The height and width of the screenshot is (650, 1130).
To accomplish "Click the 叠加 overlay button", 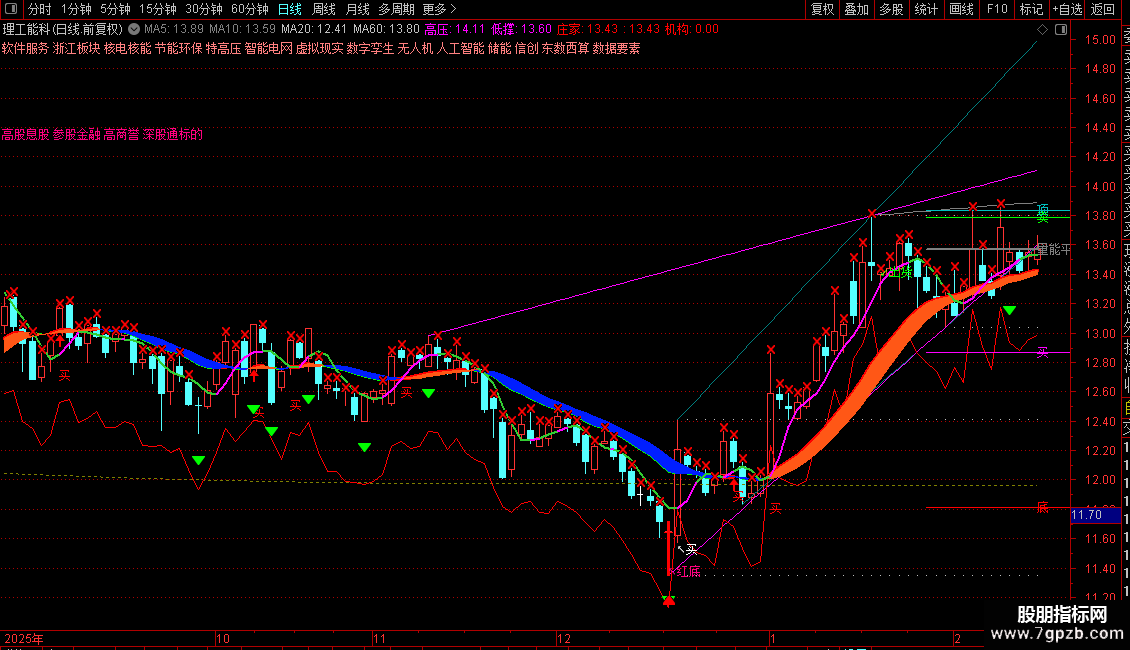I will pyautogui.click(x=857, y=9).
